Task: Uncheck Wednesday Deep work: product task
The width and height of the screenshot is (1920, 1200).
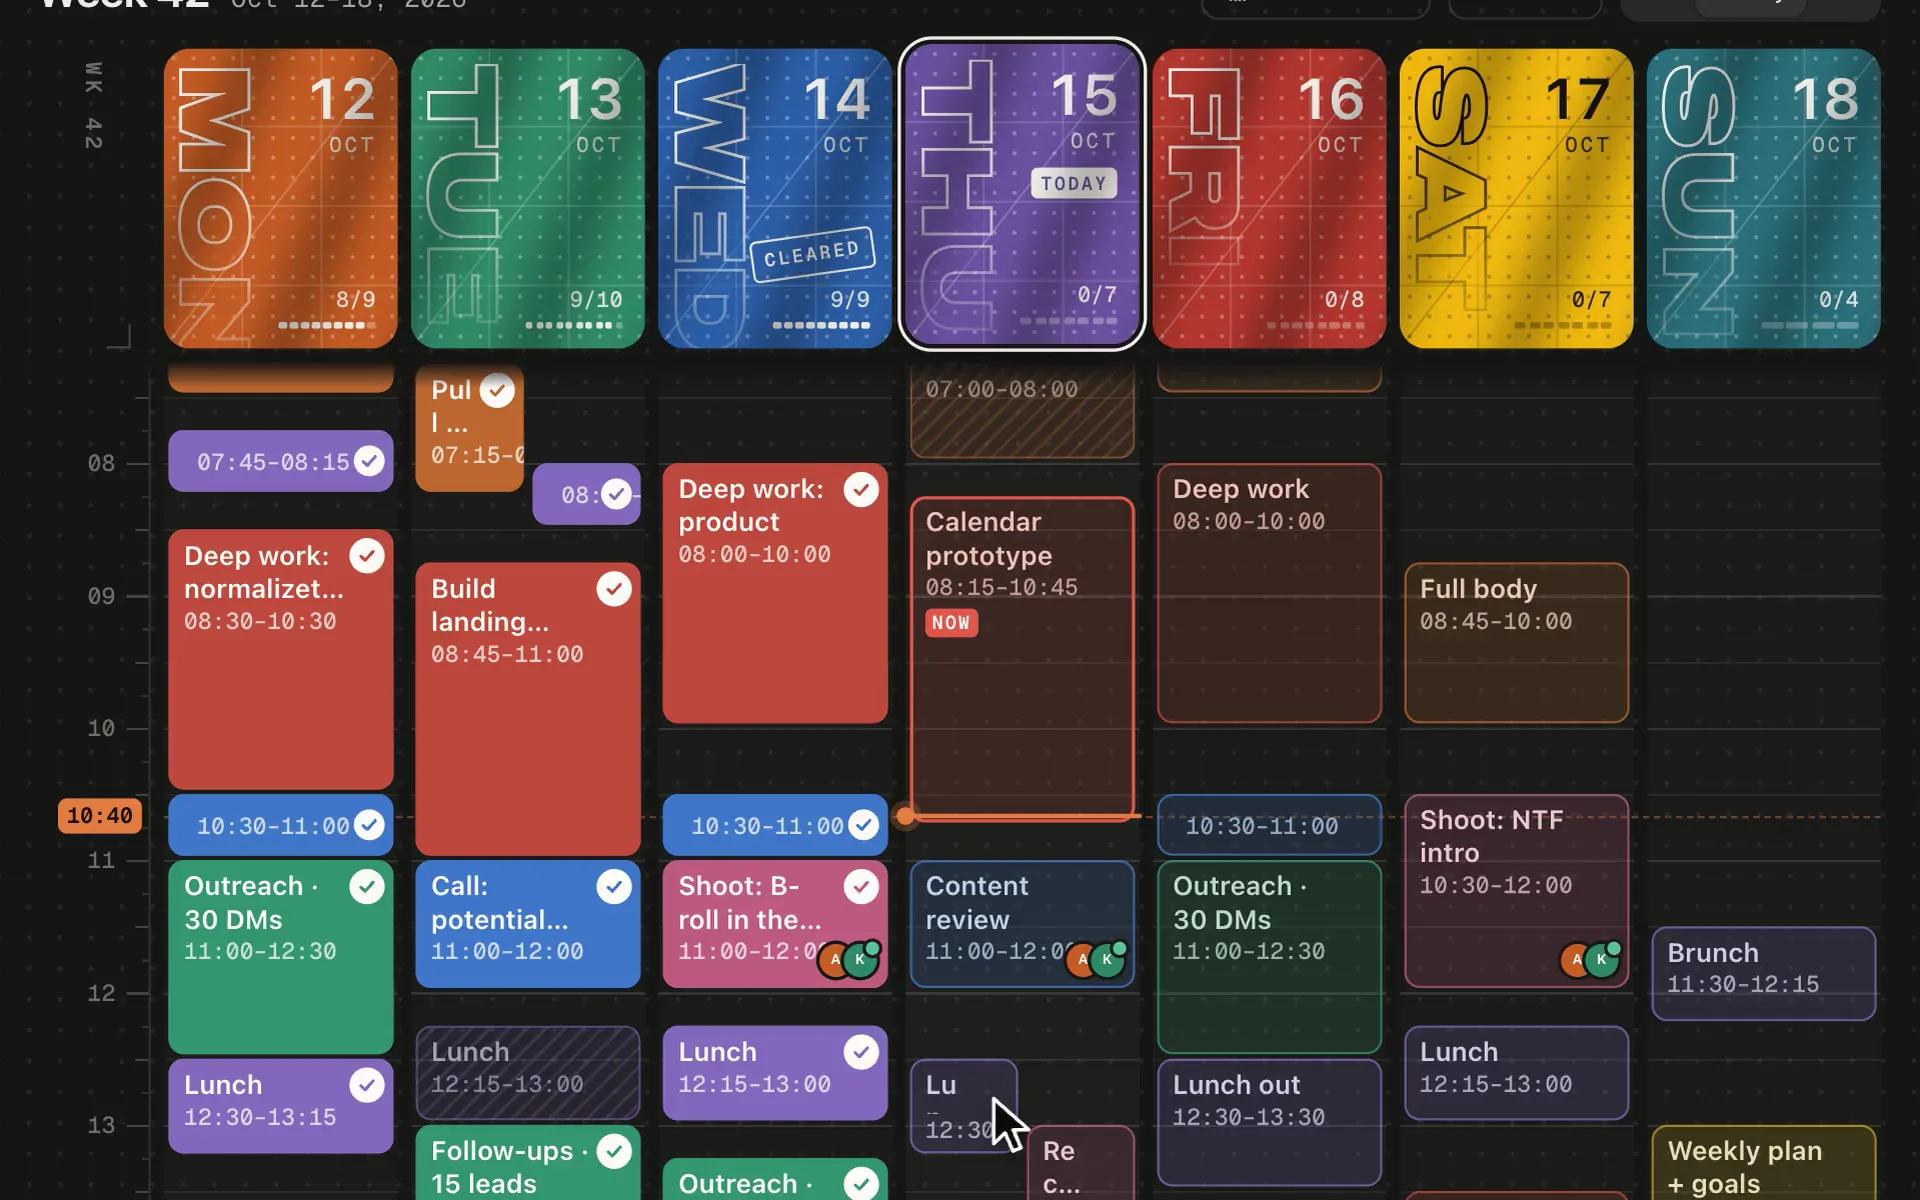Action: 861,490
